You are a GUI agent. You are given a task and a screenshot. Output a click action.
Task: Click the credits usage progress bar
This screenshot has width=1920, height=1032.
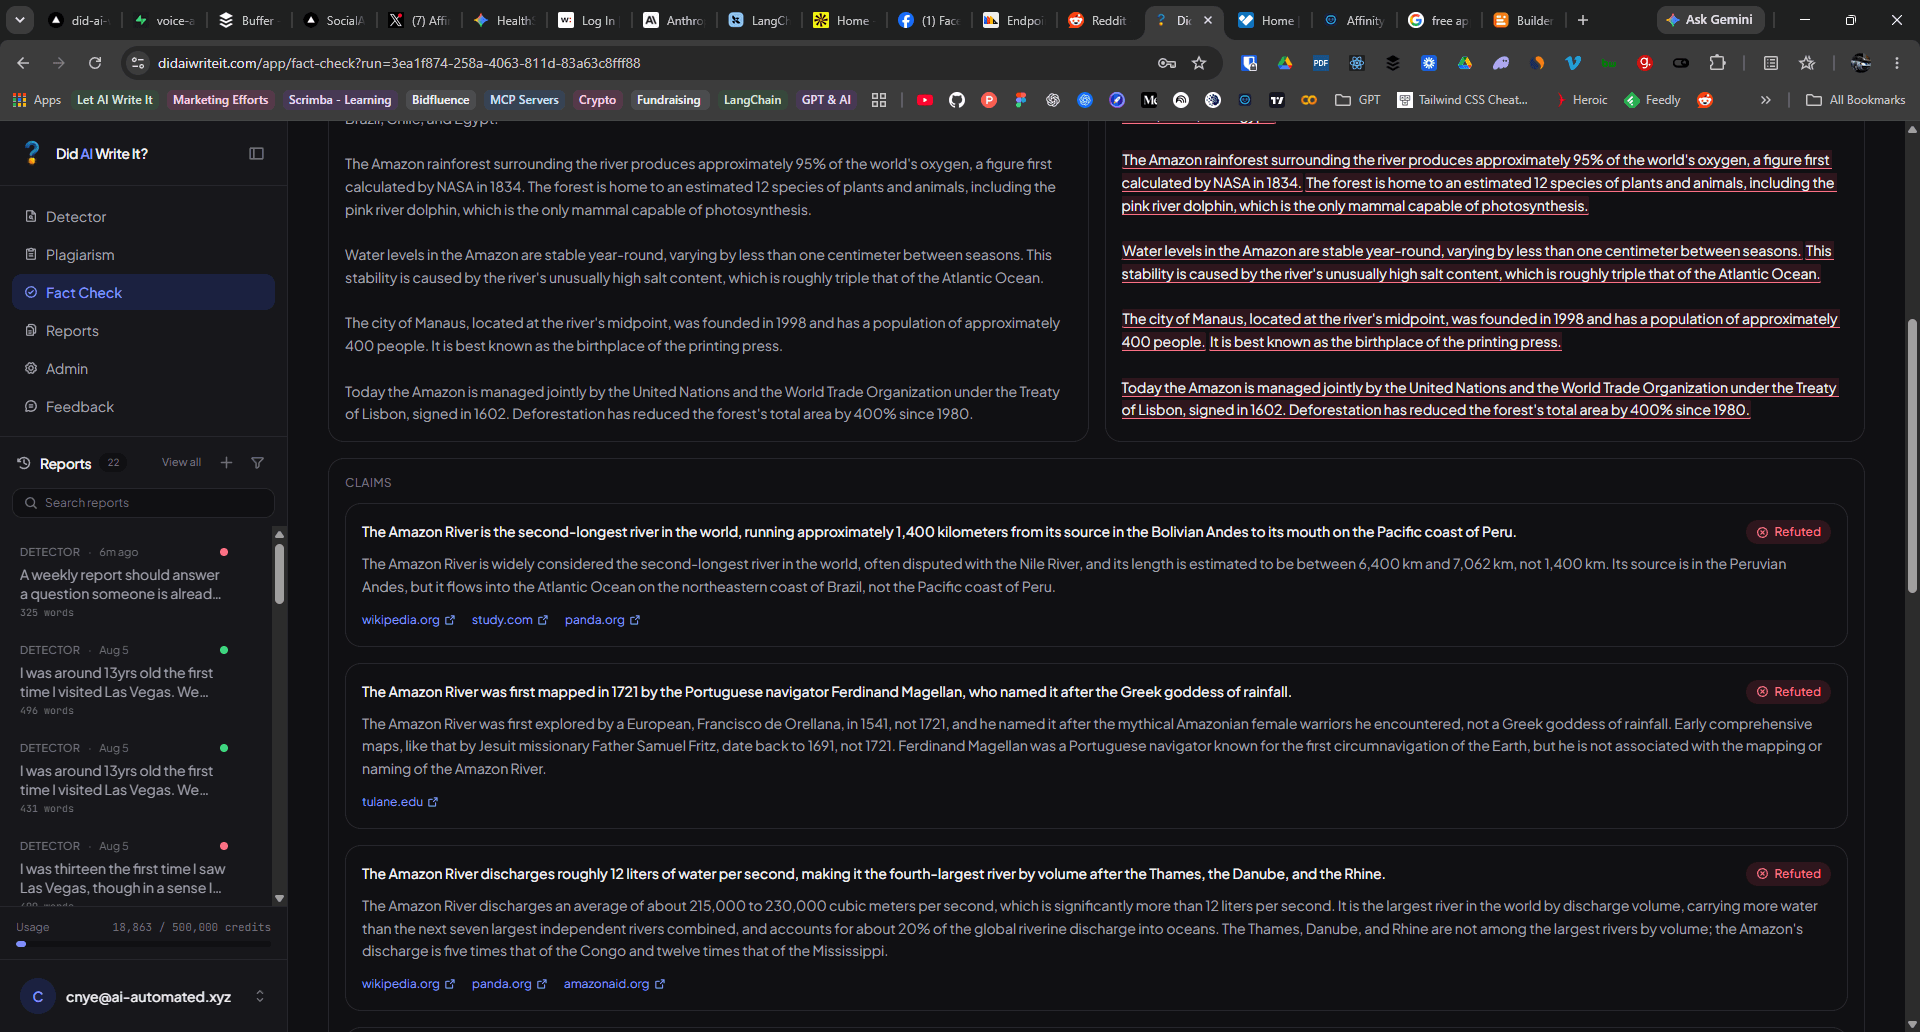click(143, 944)
